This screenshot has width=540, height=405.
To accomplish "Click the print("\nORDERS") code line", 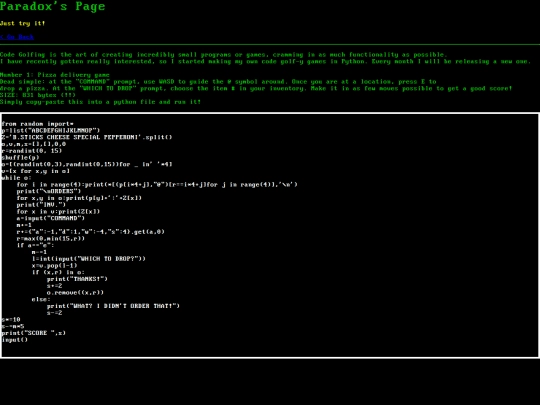I will (x=49, y=191).
